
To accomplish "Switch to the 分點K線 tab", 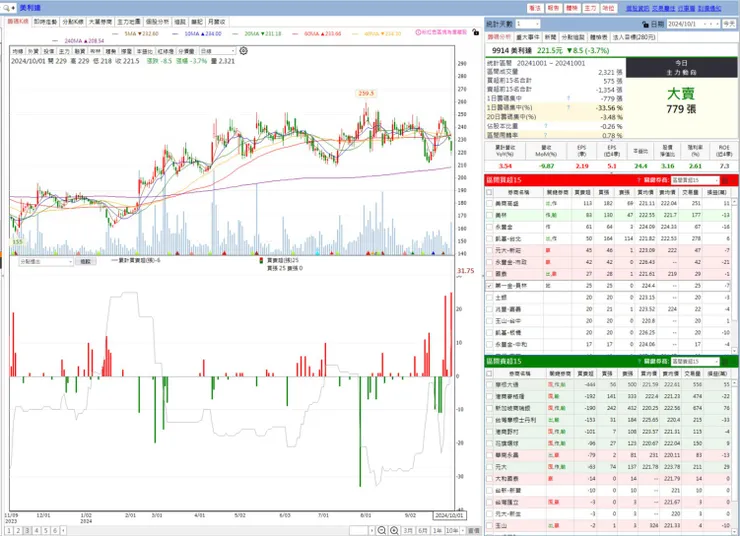I will [x=73, y=22].
